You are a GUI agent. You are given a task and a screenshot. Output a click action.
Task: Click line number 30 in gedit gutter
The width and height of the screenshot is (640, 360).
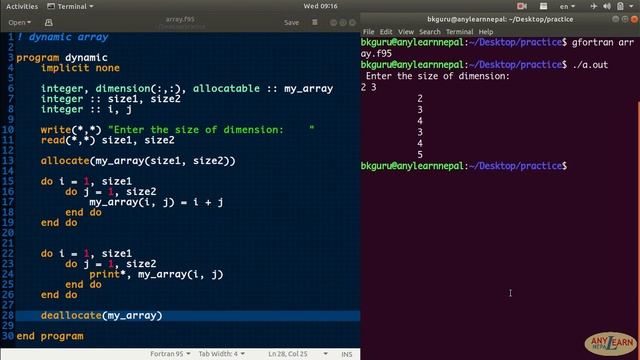tap(7, 336)
